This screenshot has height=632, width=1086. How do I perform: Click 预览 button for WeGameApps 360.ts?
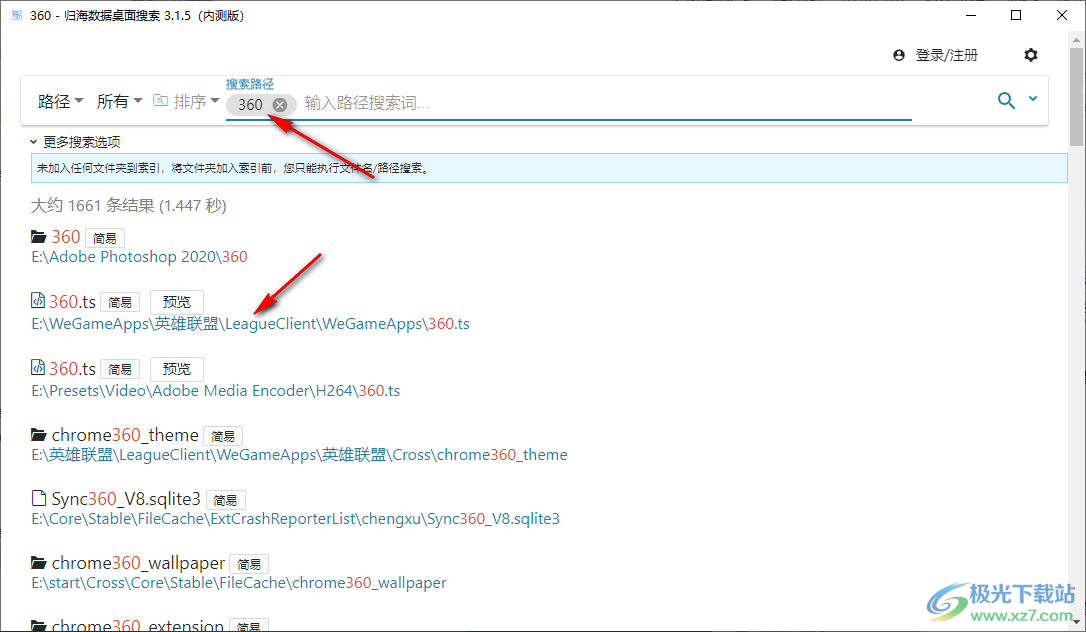pyautogui.click(x=177, y=302)
